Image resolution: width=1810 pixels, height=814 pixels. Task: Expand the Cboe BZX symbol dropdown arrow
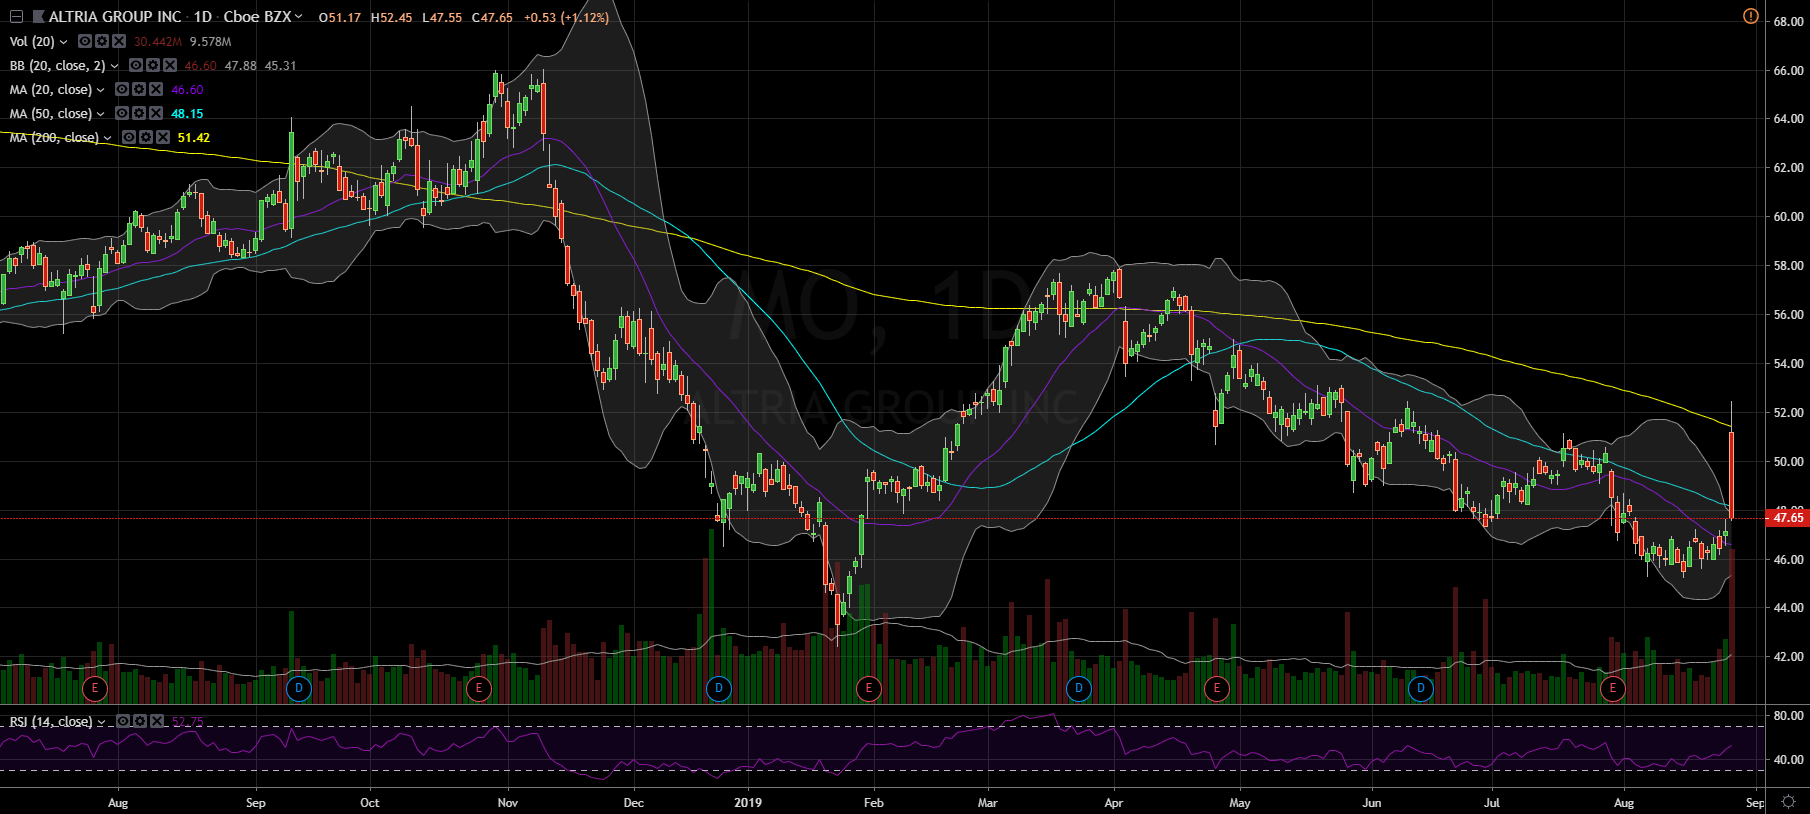299,17
